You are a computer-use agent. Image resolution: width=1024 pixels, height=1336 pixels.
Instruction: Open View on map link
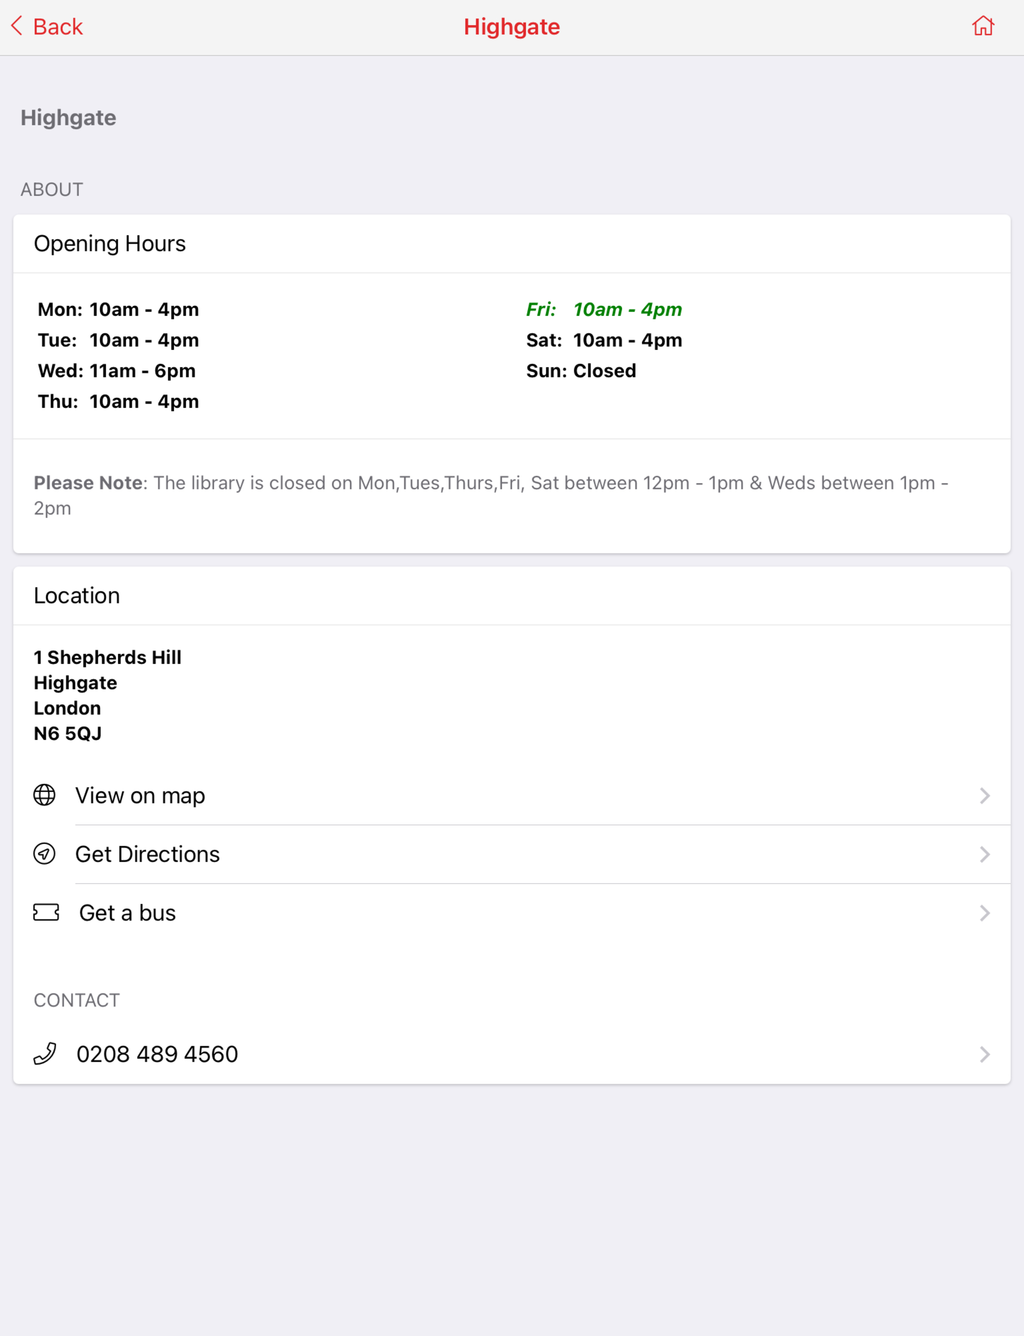point(512,796)
